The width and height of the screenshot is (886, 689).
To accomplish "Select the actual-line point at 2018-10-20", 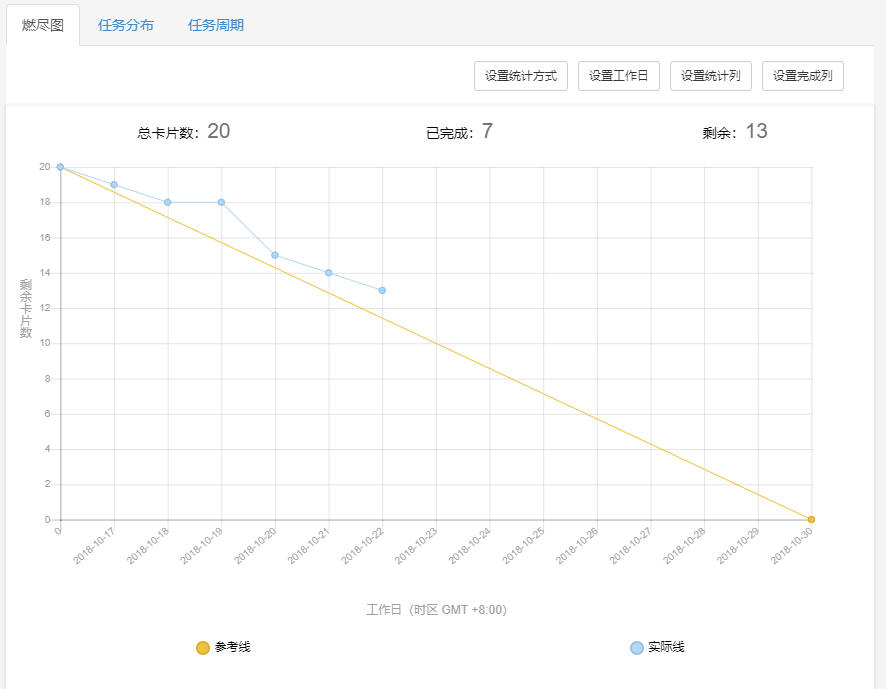I will pyautogui.click(x=275, y=255).
